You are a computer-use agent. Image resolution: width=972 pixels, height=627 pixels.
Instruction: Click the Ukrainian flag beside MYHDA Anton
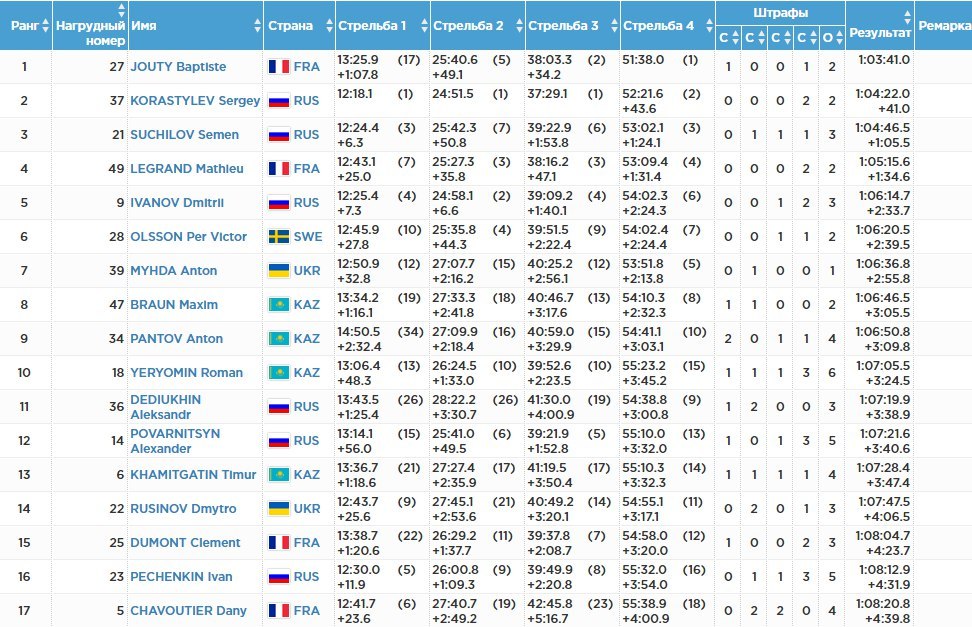tap(278, 271)
